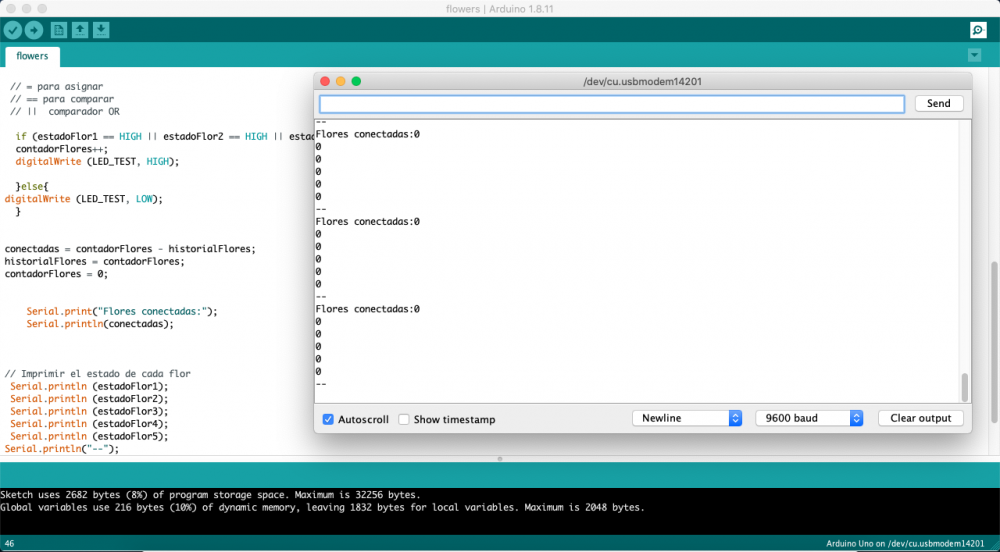Click comment '// Imprimir el estado de cada flor'
The height and width of the screenshot is (552, 1000).
[98, 374]
